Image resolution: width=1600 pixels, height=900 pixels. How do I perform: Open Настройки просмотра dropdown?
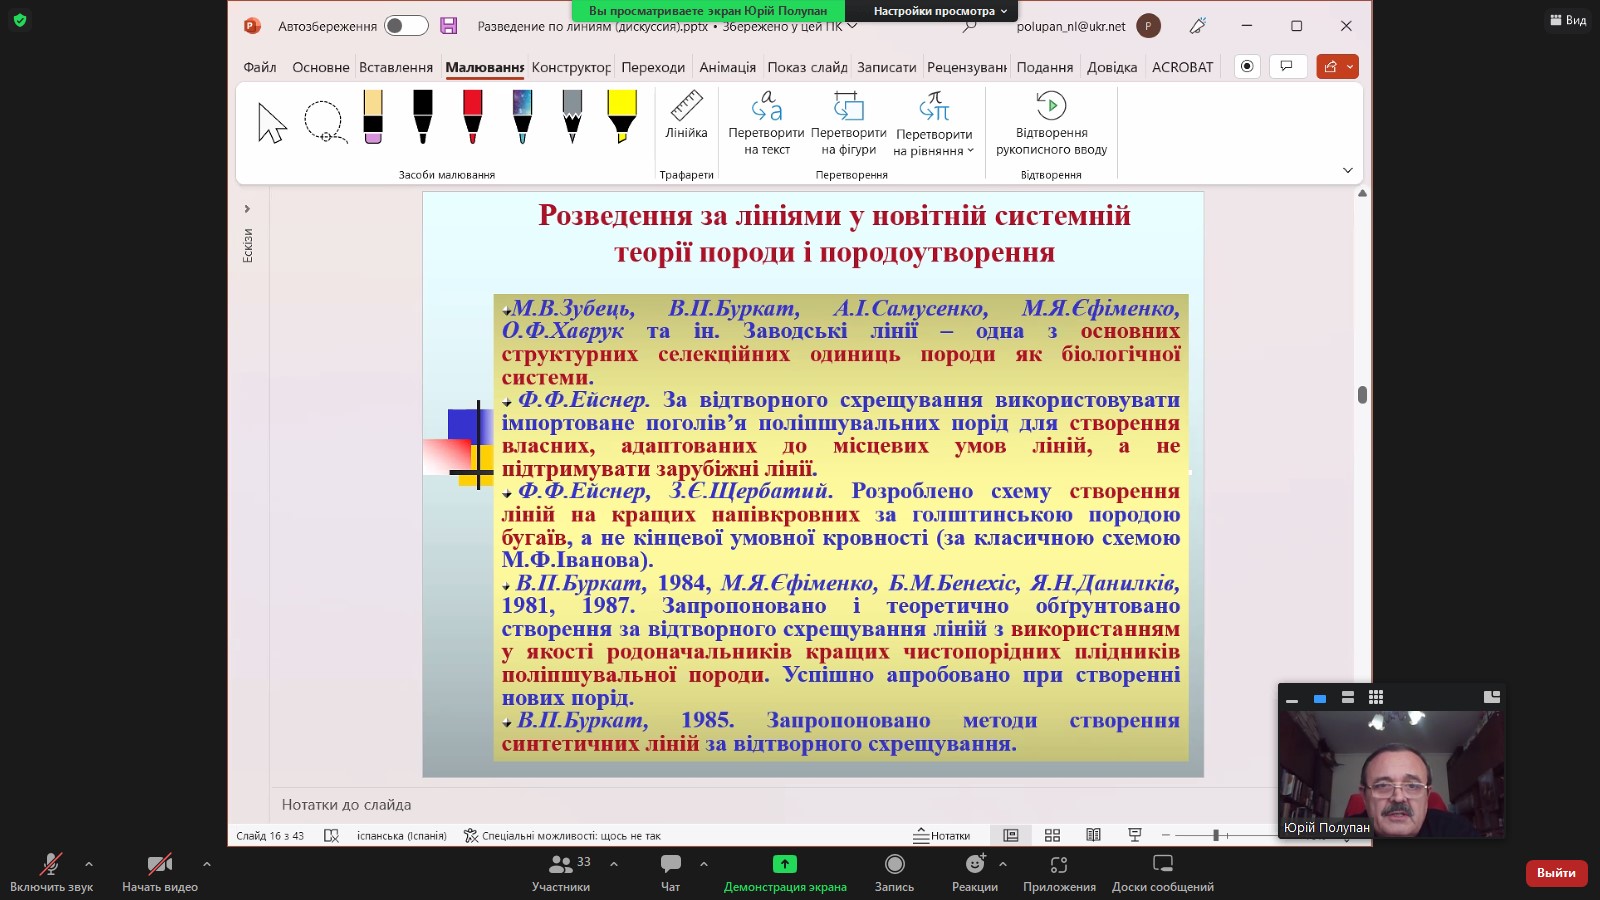[x=941, y=11]
